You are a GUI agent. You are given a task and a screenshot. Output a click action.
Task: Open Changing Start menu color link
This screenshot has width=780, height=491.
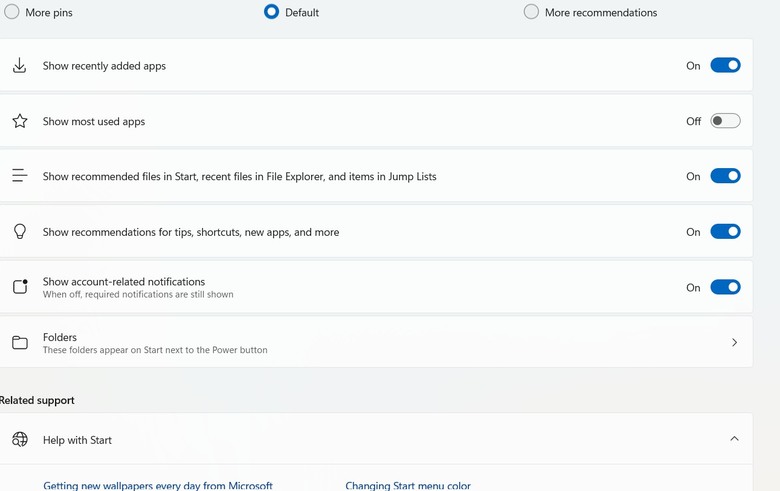pyautogui.click(x=408, y=486)
